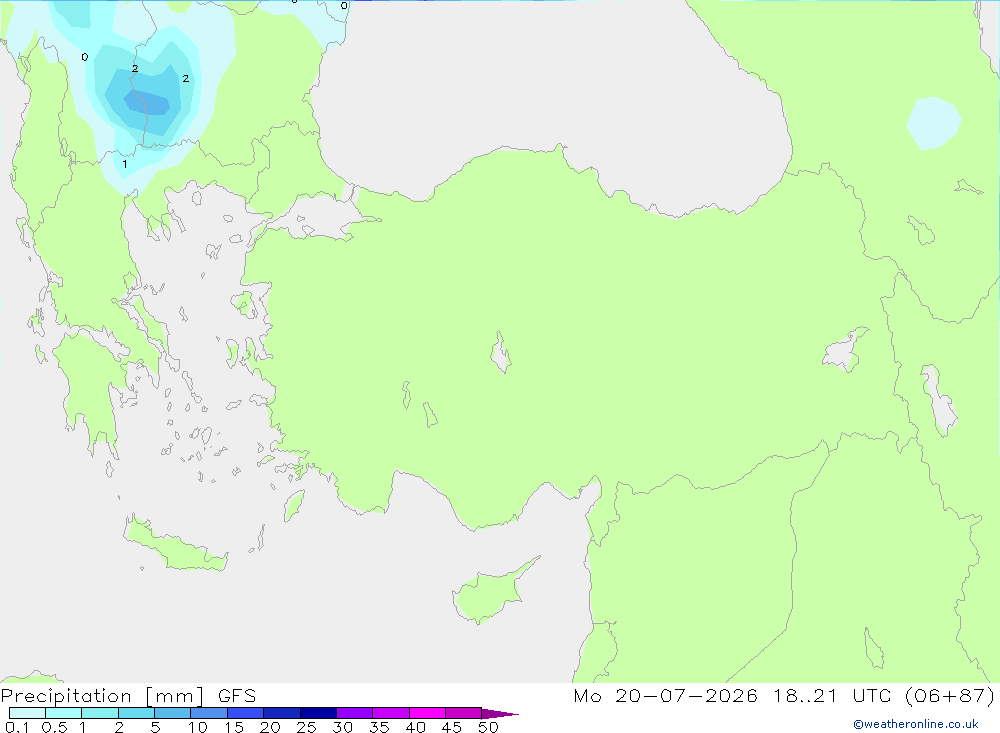Pick the 30–35 mm violet legend swatch
The width and height of the screenshot is (1000, 733).
[355, 713]
